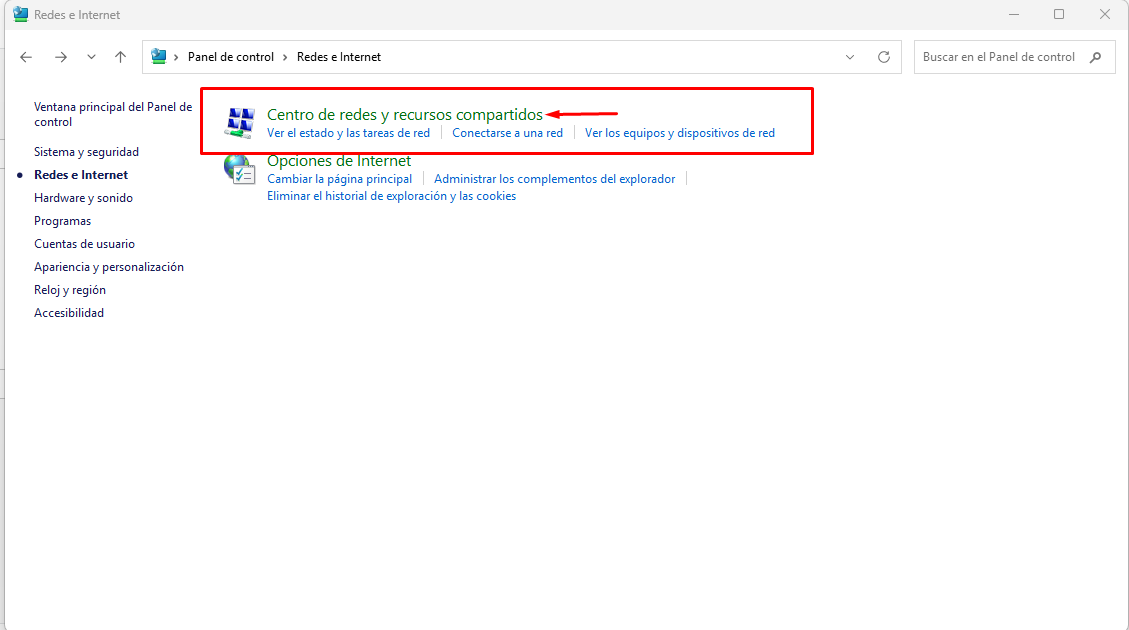This screenshot has height=630, width=1129.
Task: Expand chevron after Panel de control breadcrumb
Action: point(286,57)
